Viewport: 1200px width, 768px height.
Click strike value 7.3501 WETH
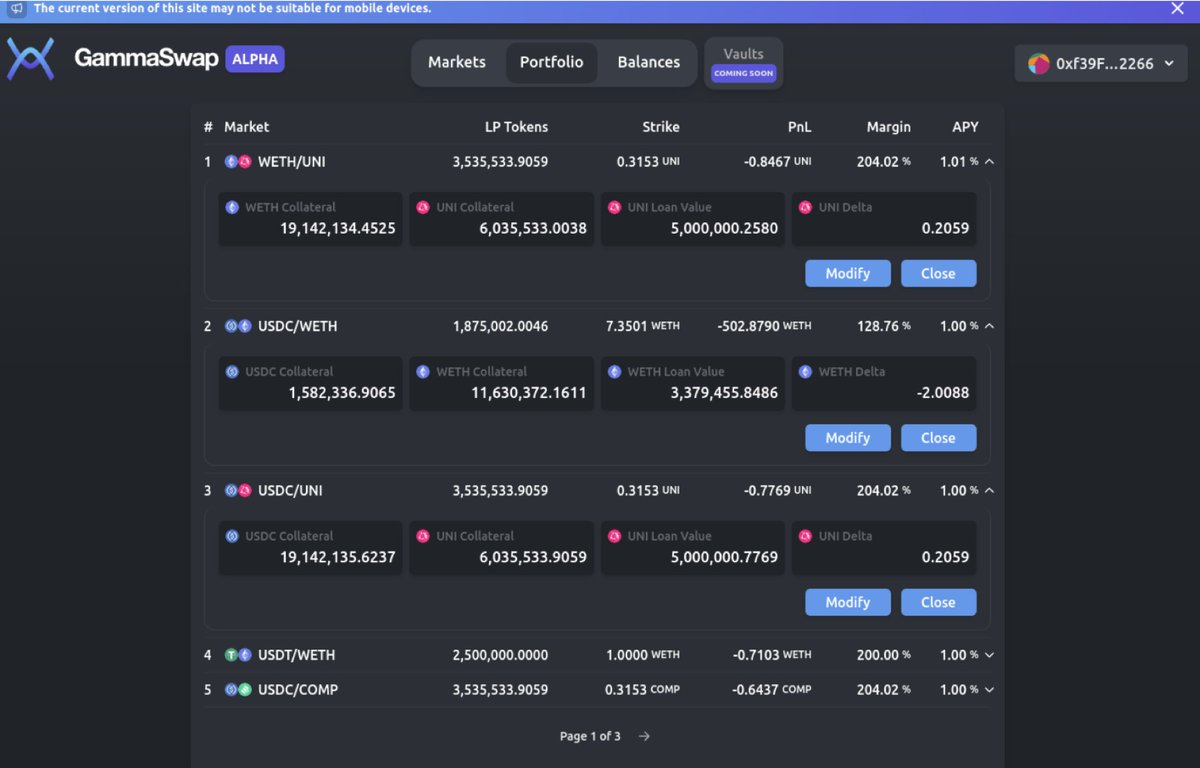[x=643, y=326]
